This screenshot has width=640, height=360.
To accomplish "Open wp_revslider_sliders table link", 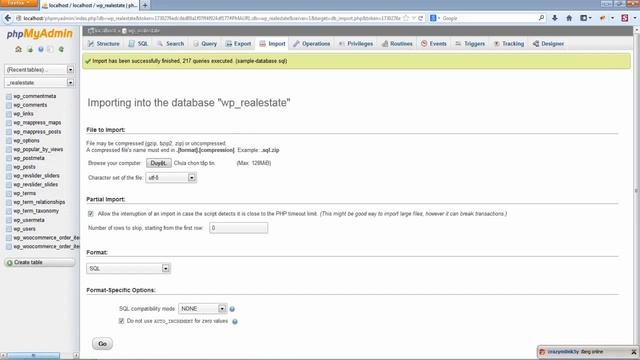I will click(x=36, y=176).
